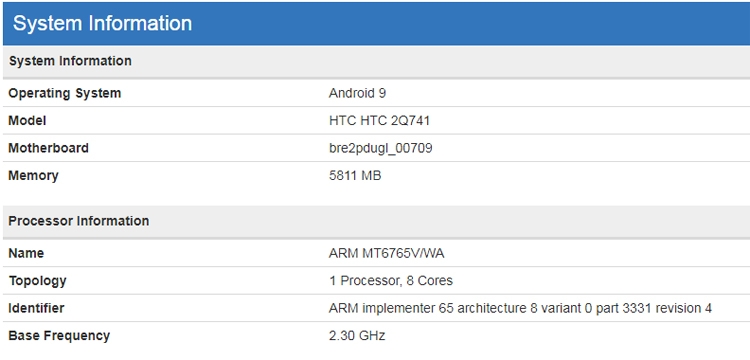Click the Model row label
Image resolution: width=750 pixels, height=360 pixels.
(x=27, y=120)
